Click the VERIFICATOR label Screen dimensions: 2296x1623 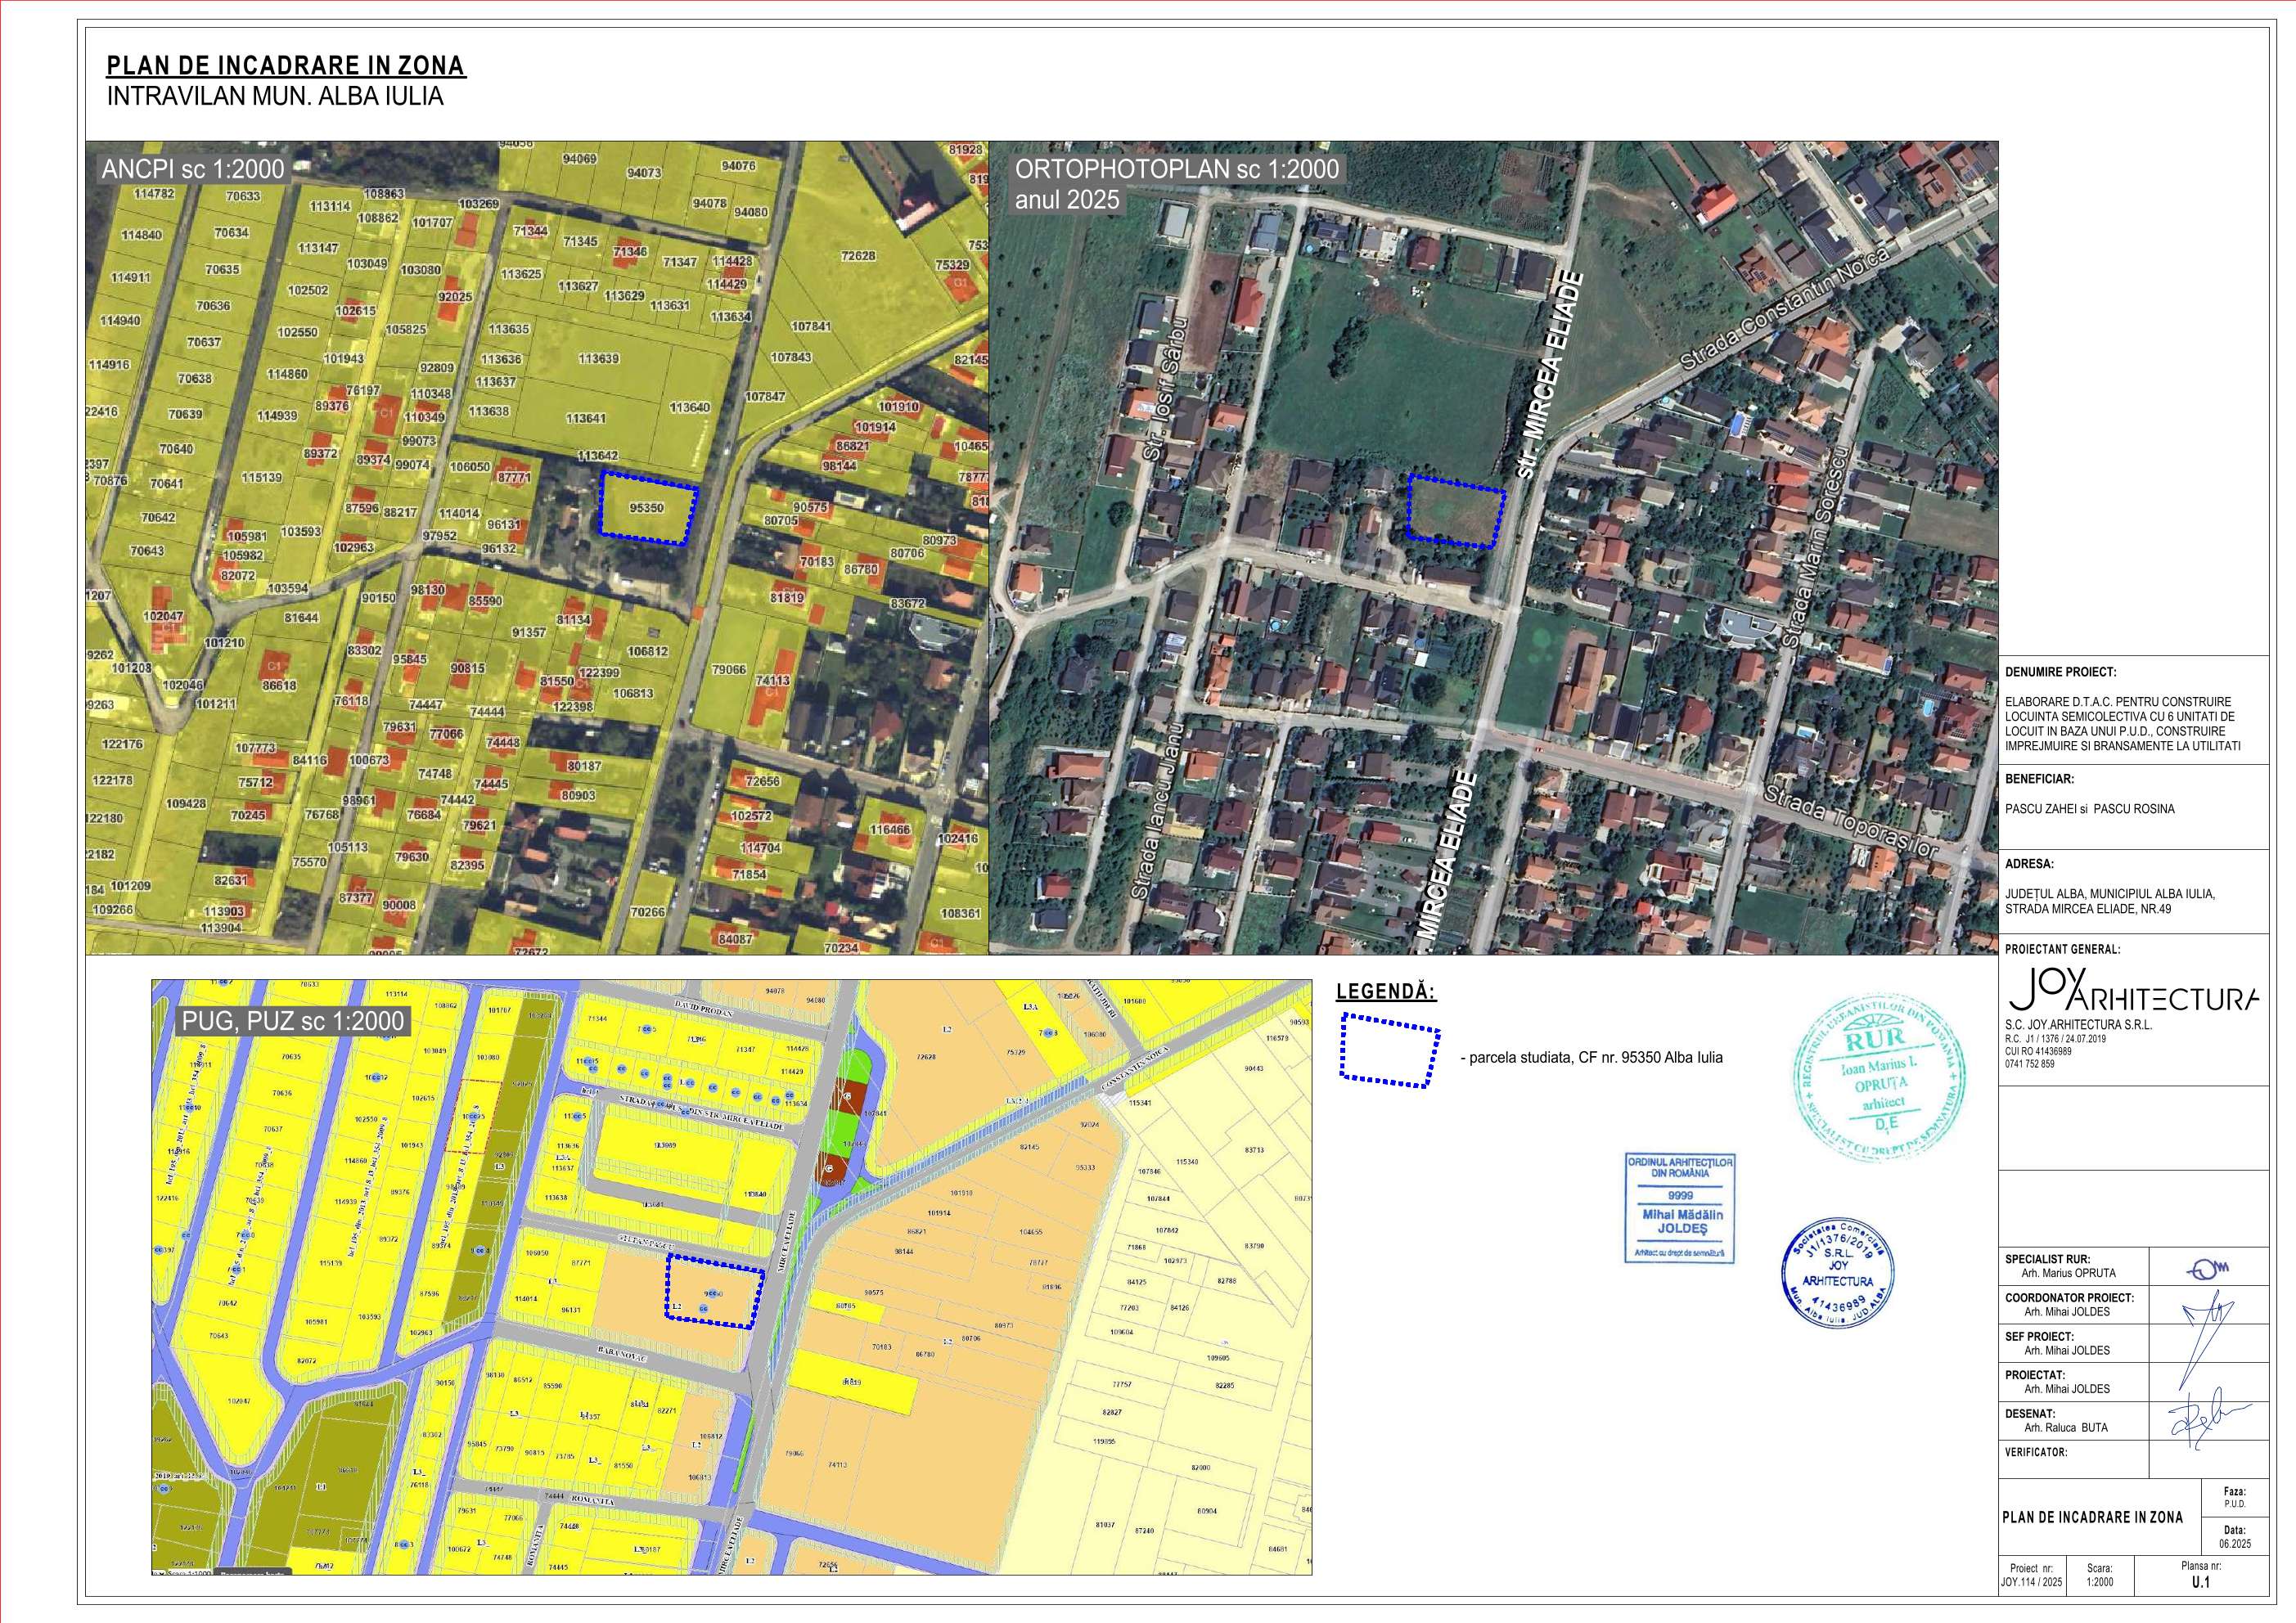tap(2036, 1452)
